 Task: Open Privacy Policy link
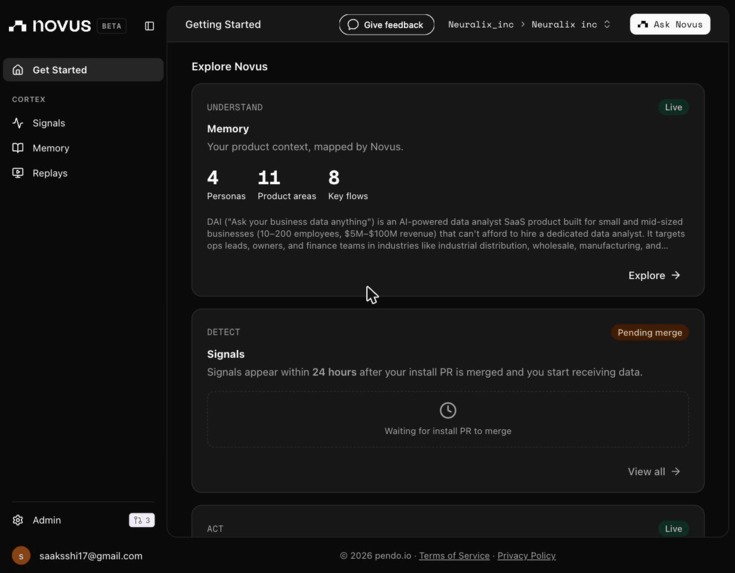(526, 556)
